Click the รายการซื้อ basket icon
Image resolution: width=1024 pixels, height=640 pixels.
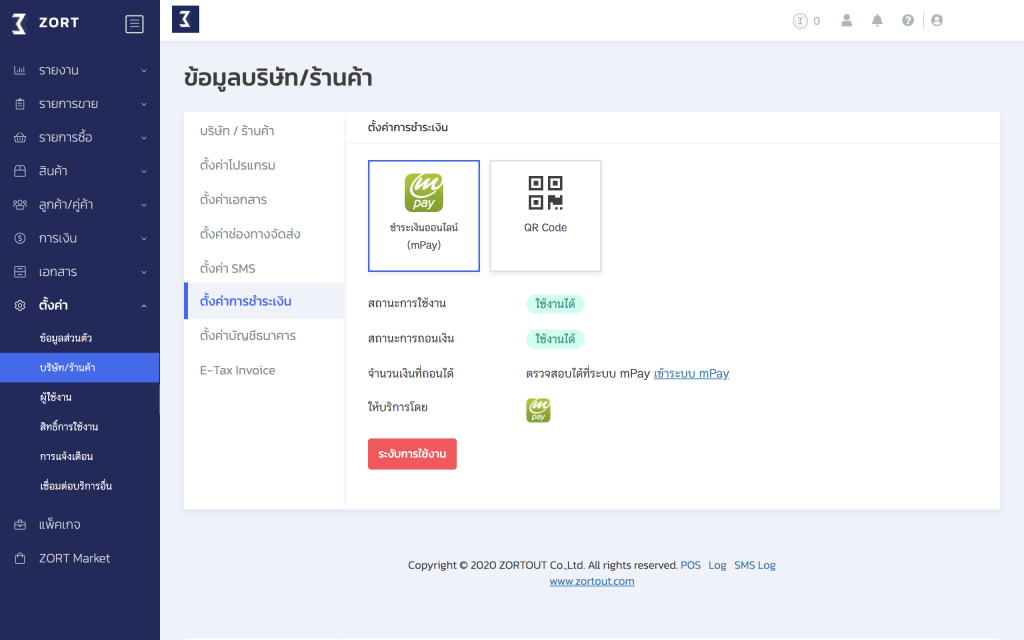pos(20,137)
